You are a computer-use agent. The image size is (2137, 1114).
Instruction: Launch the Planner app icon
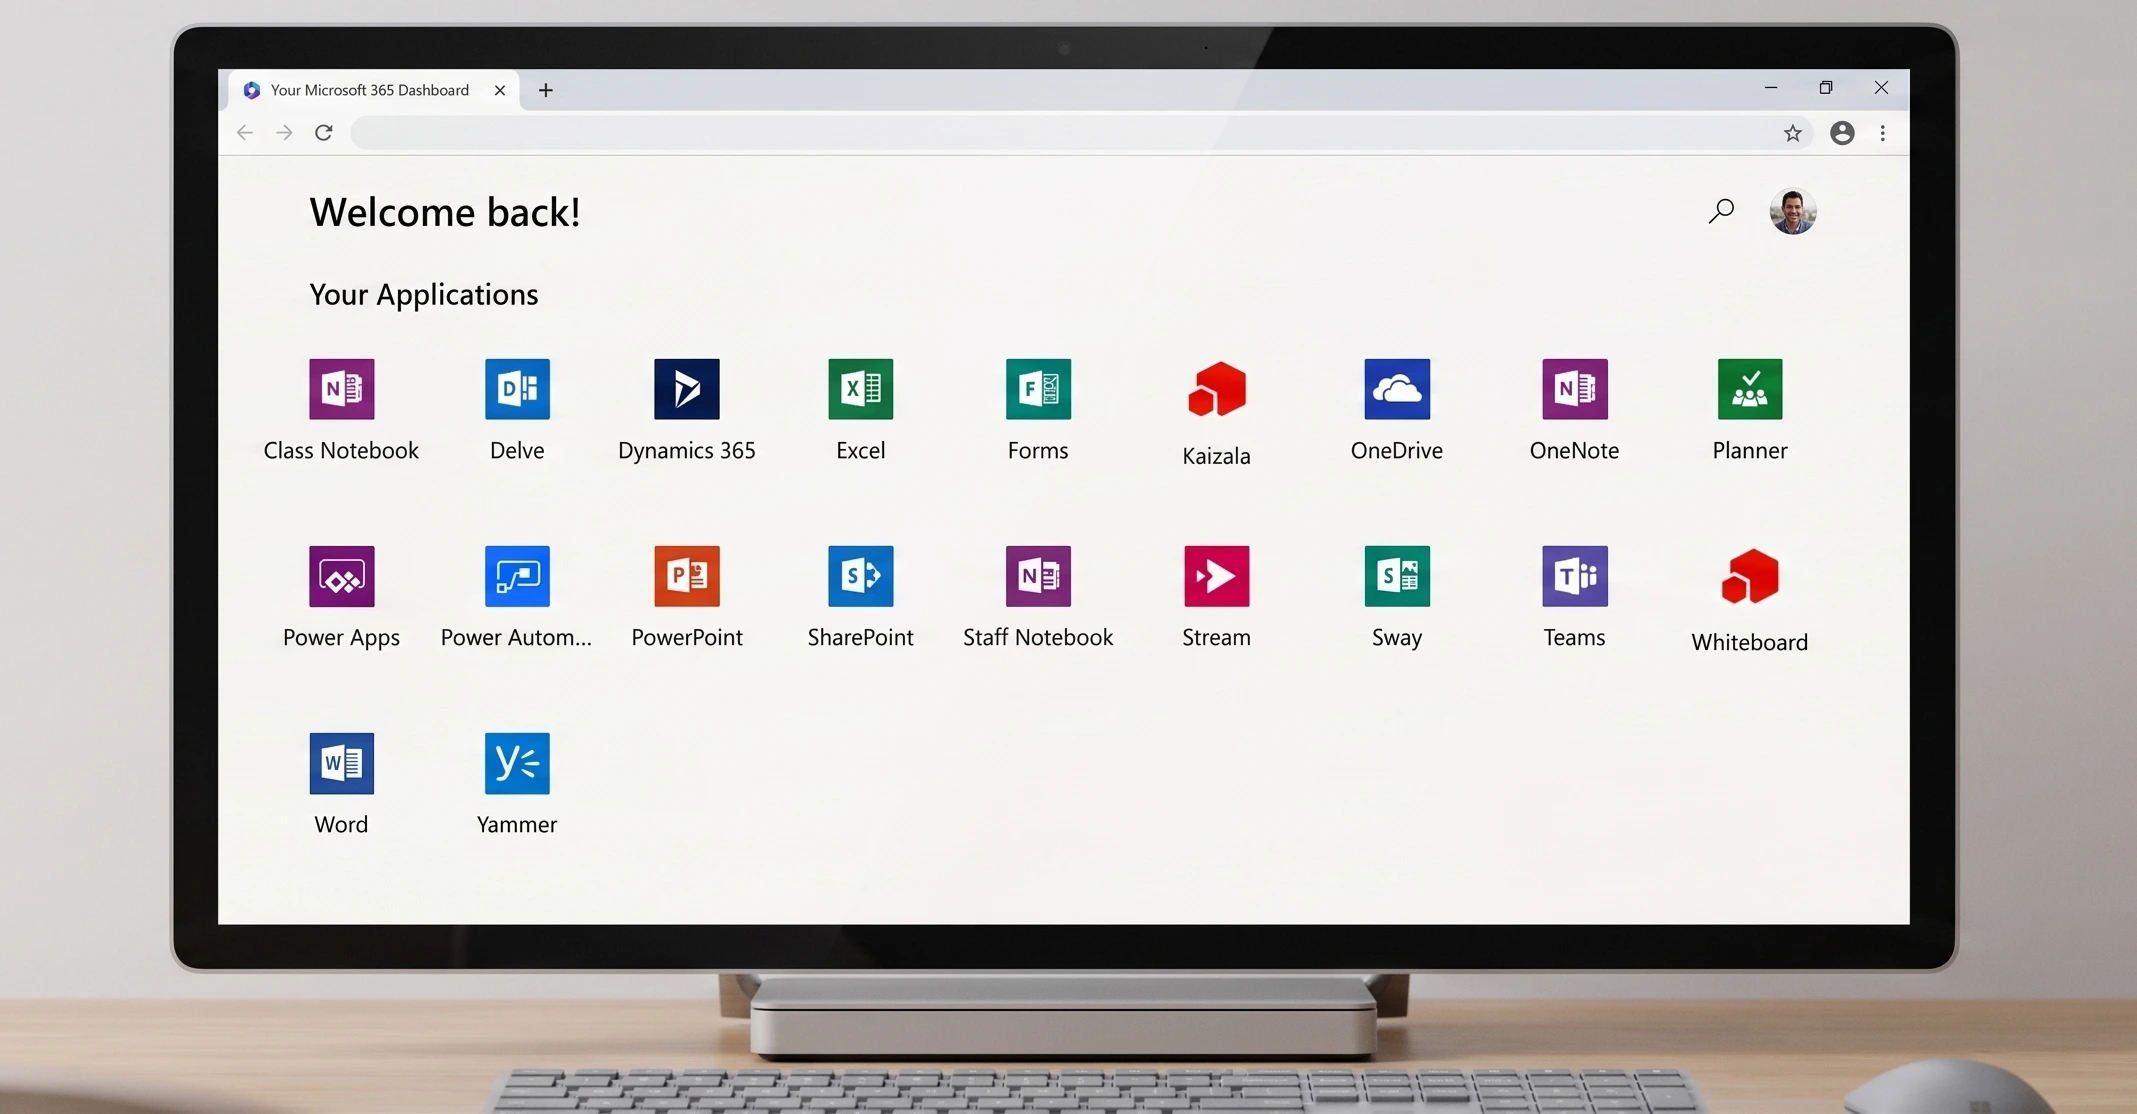click(x=1750, y=389)
